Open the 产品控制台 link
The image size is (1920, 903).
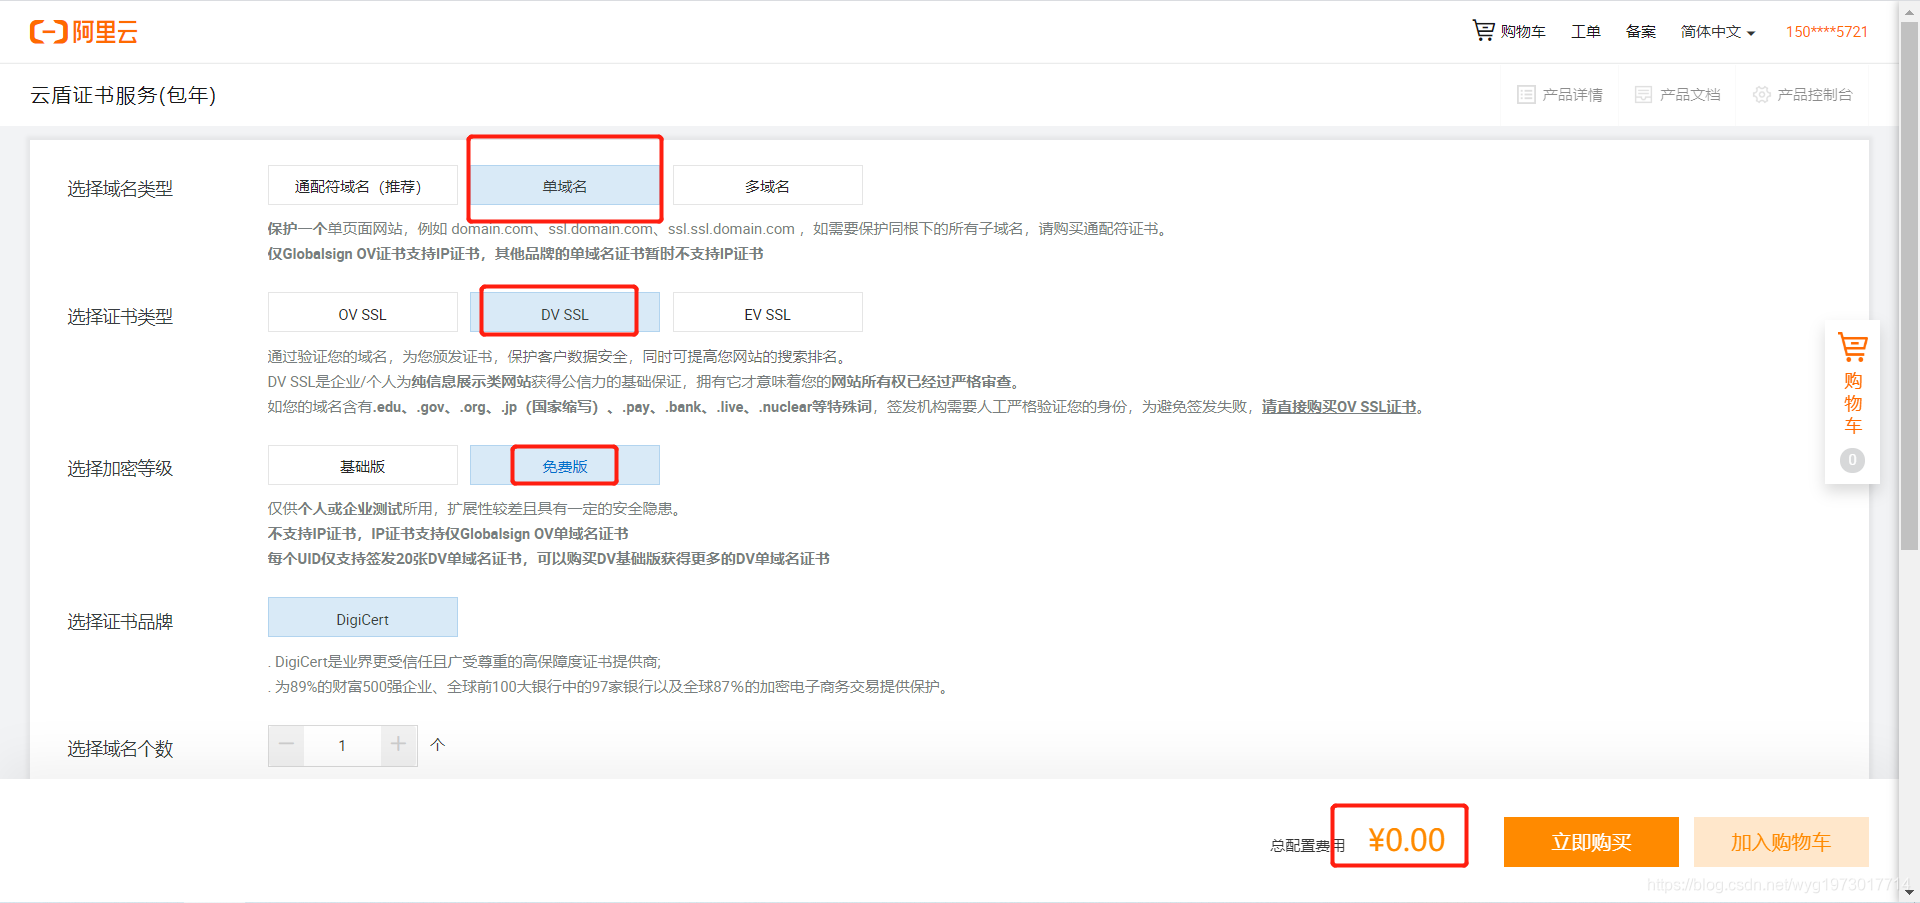point(1815,95)
